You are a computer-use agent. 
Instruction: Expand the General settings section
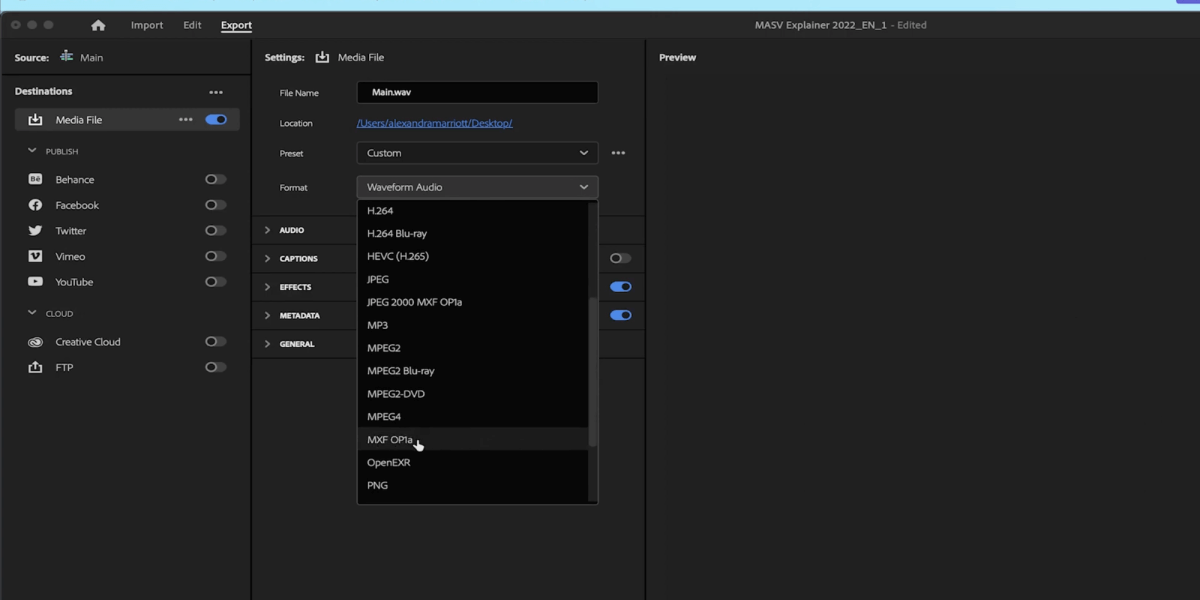click(267, 344)
